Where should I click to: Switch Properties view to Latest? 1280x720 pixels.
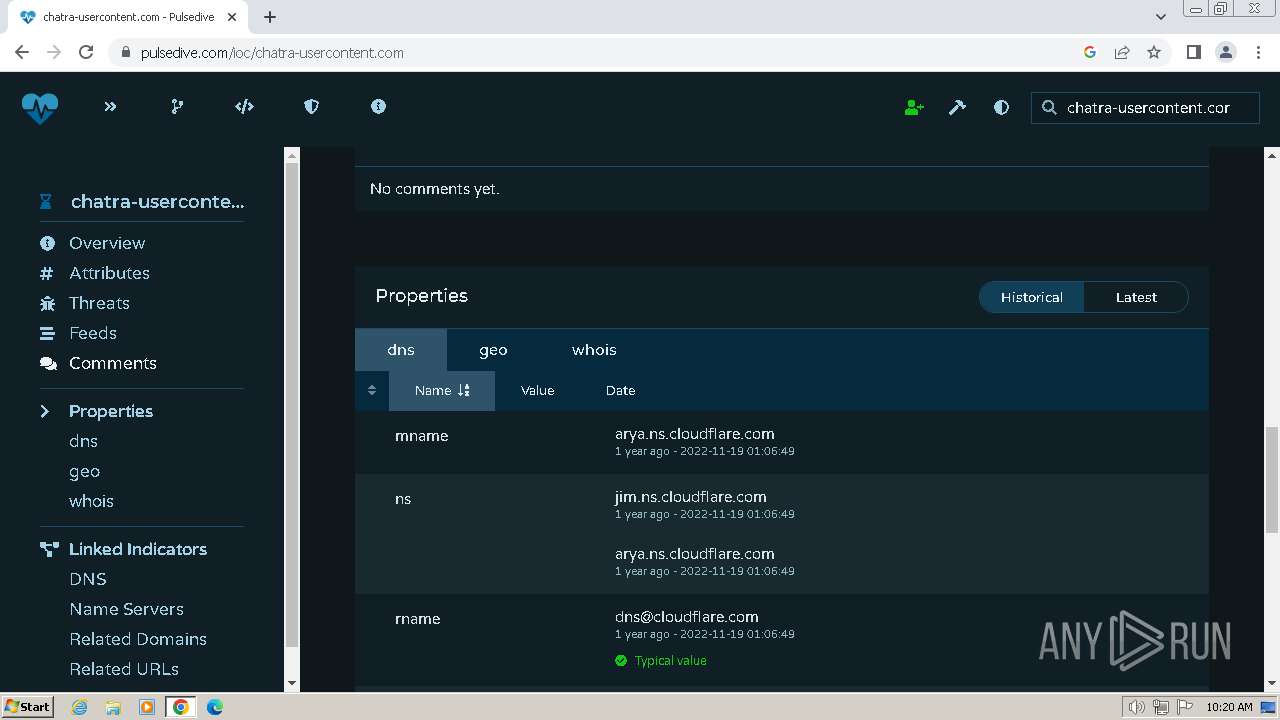click(1136, 297)
